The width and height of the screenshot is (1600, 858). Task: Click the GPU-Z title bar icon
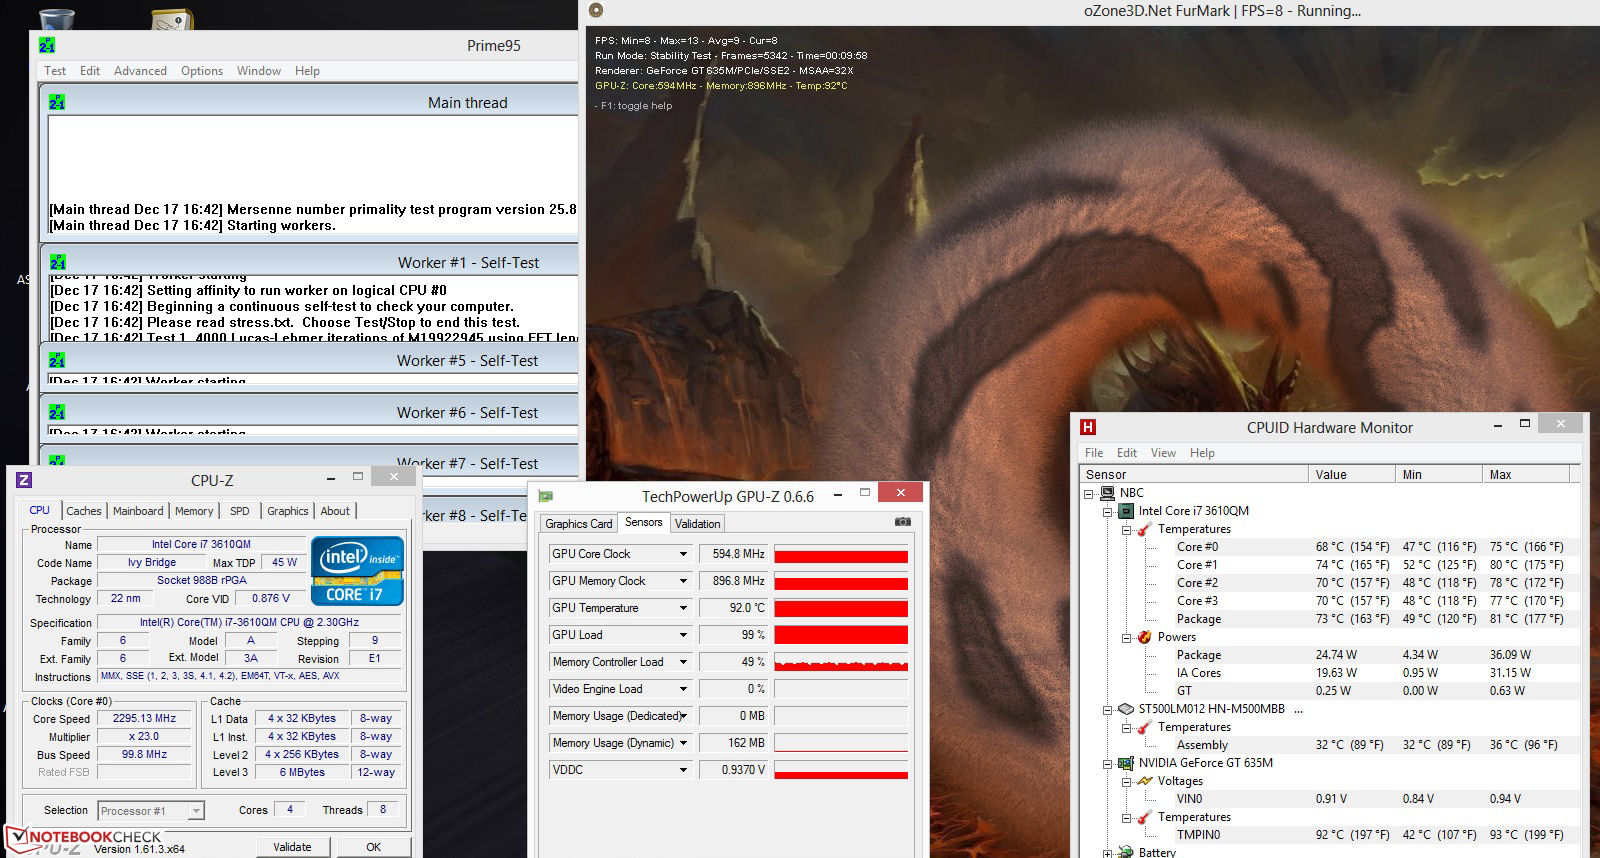[x=546, y=496]
